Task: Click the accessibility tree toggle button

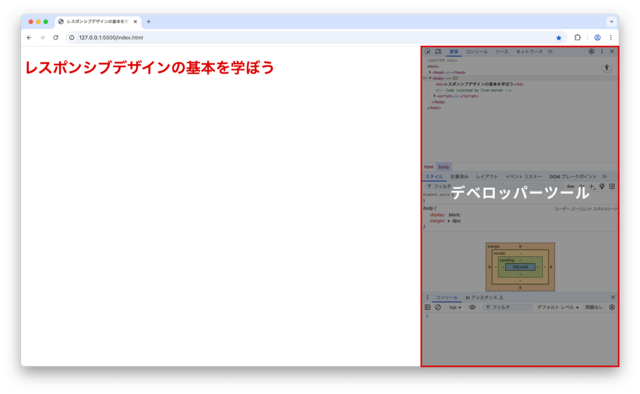Action: point(607,67)
